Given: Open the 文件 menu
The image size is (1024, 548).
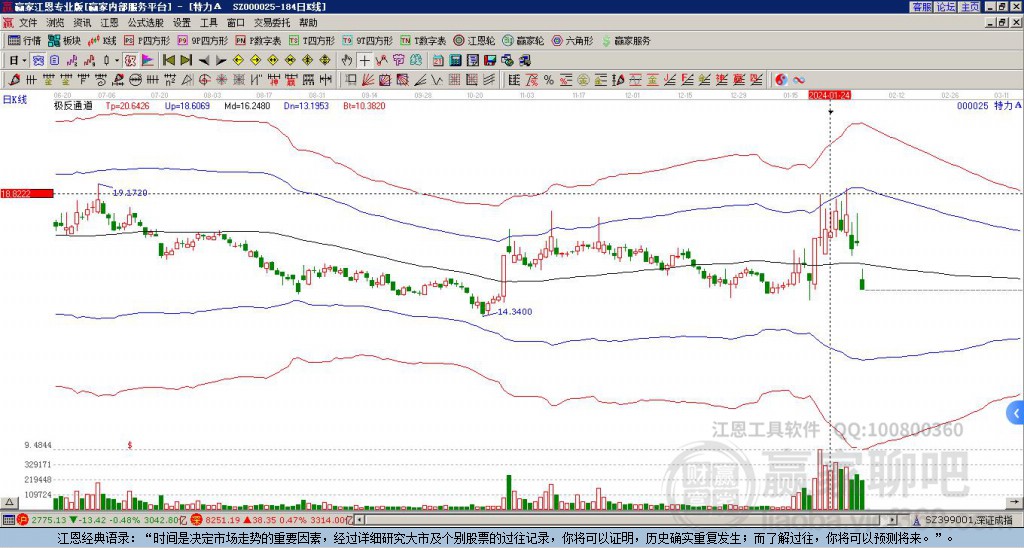Looking at the screenshot, I should [28, 22].
